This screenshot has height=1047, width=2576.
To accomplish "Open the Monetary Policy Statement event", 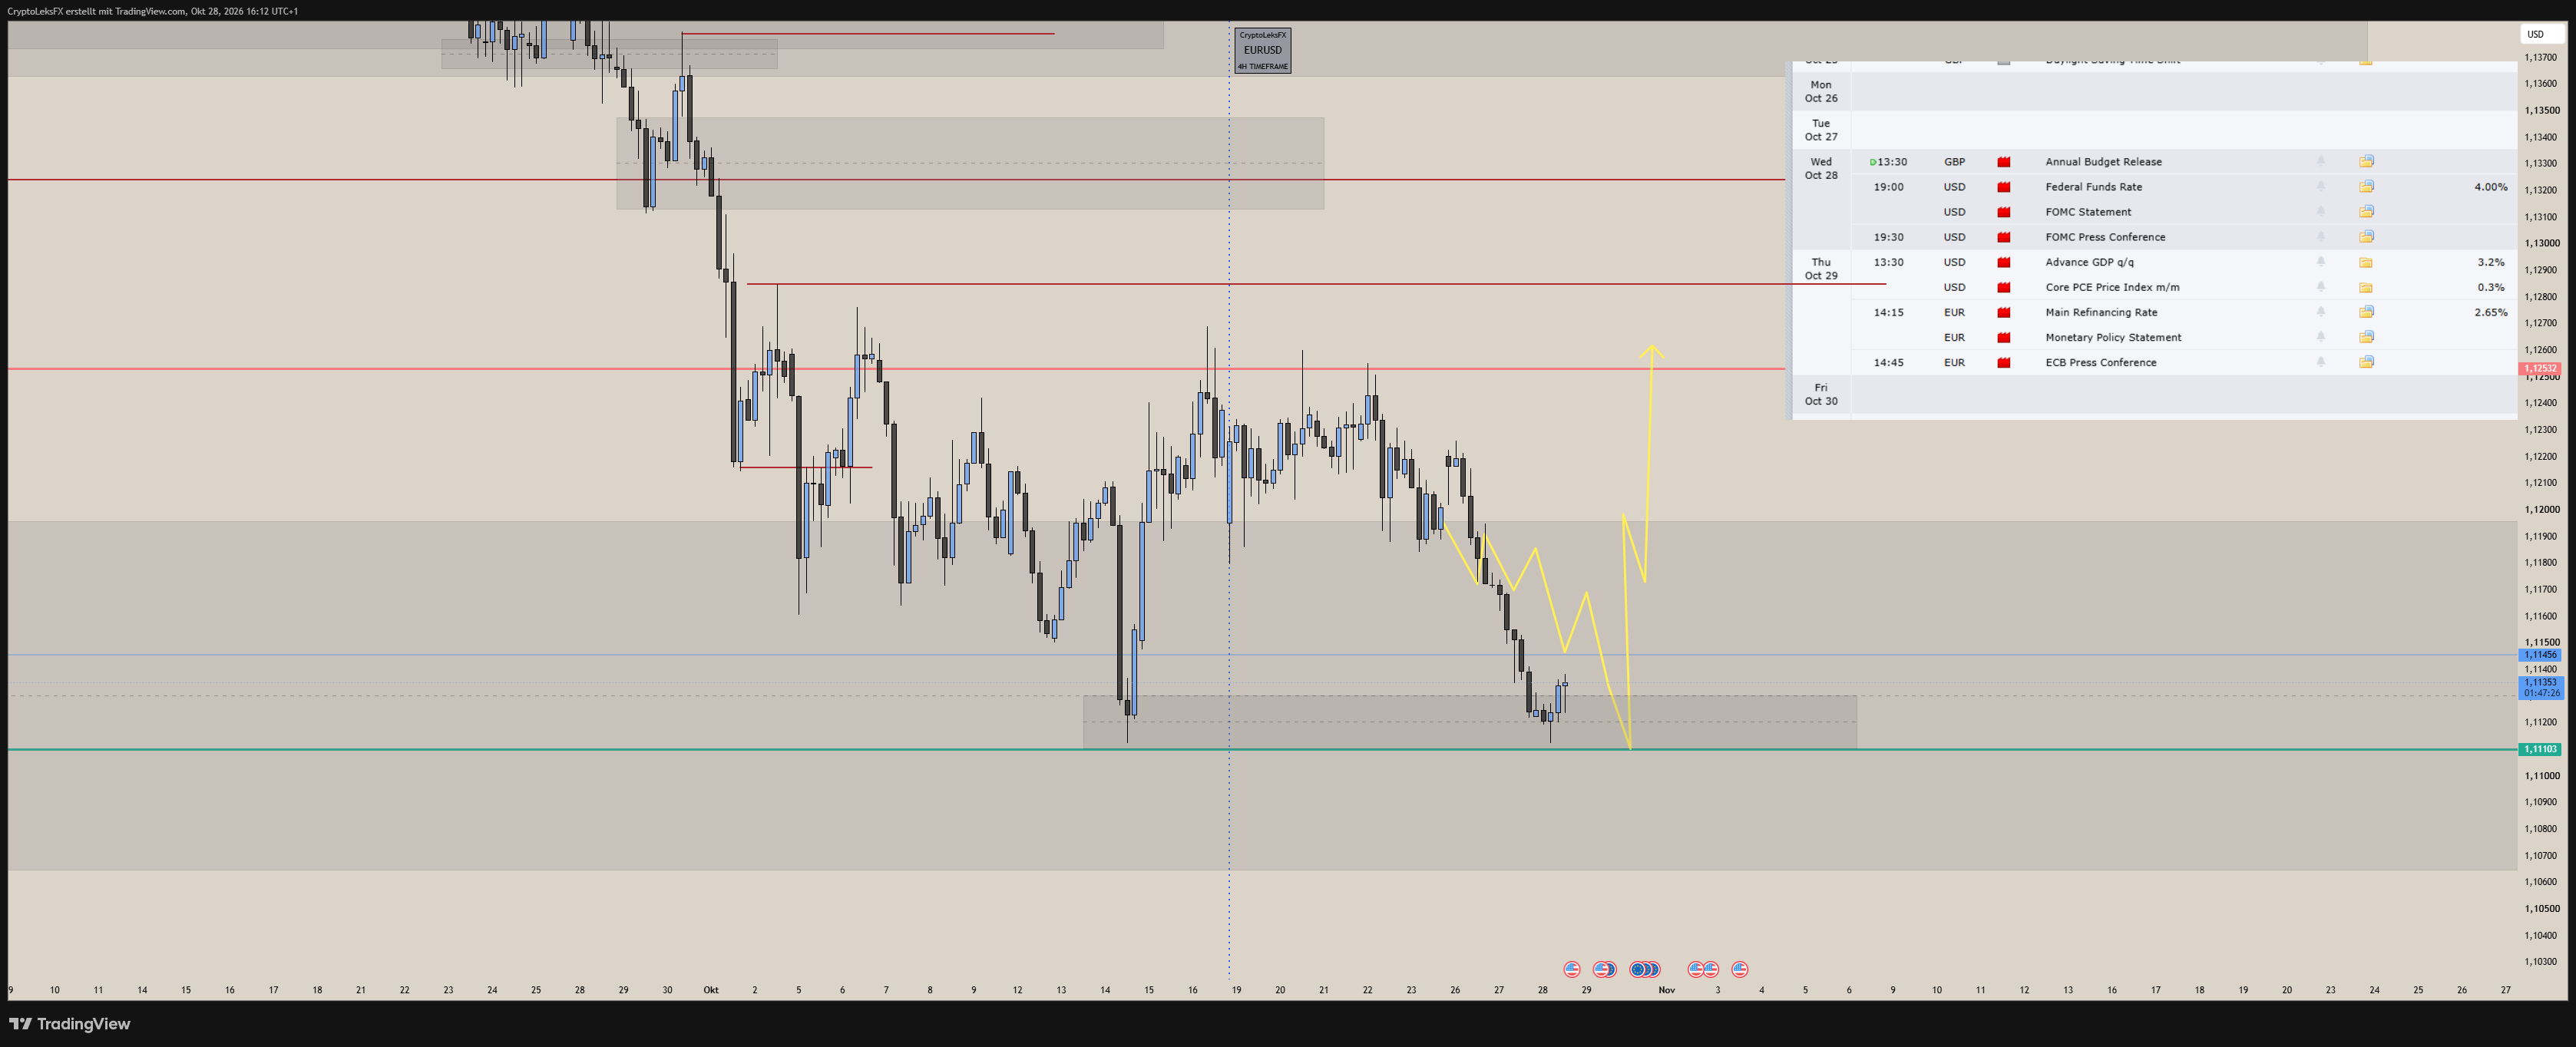I will [2113, 337].
